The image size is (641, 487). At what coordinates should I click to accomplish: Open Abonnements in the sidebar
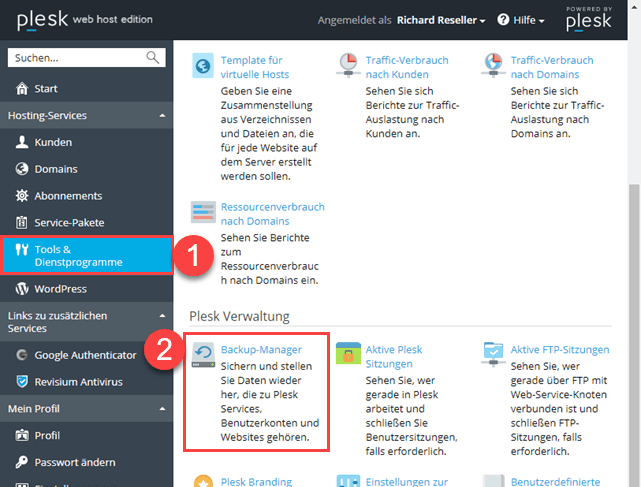pyautogui.click(x=86, y=196)
